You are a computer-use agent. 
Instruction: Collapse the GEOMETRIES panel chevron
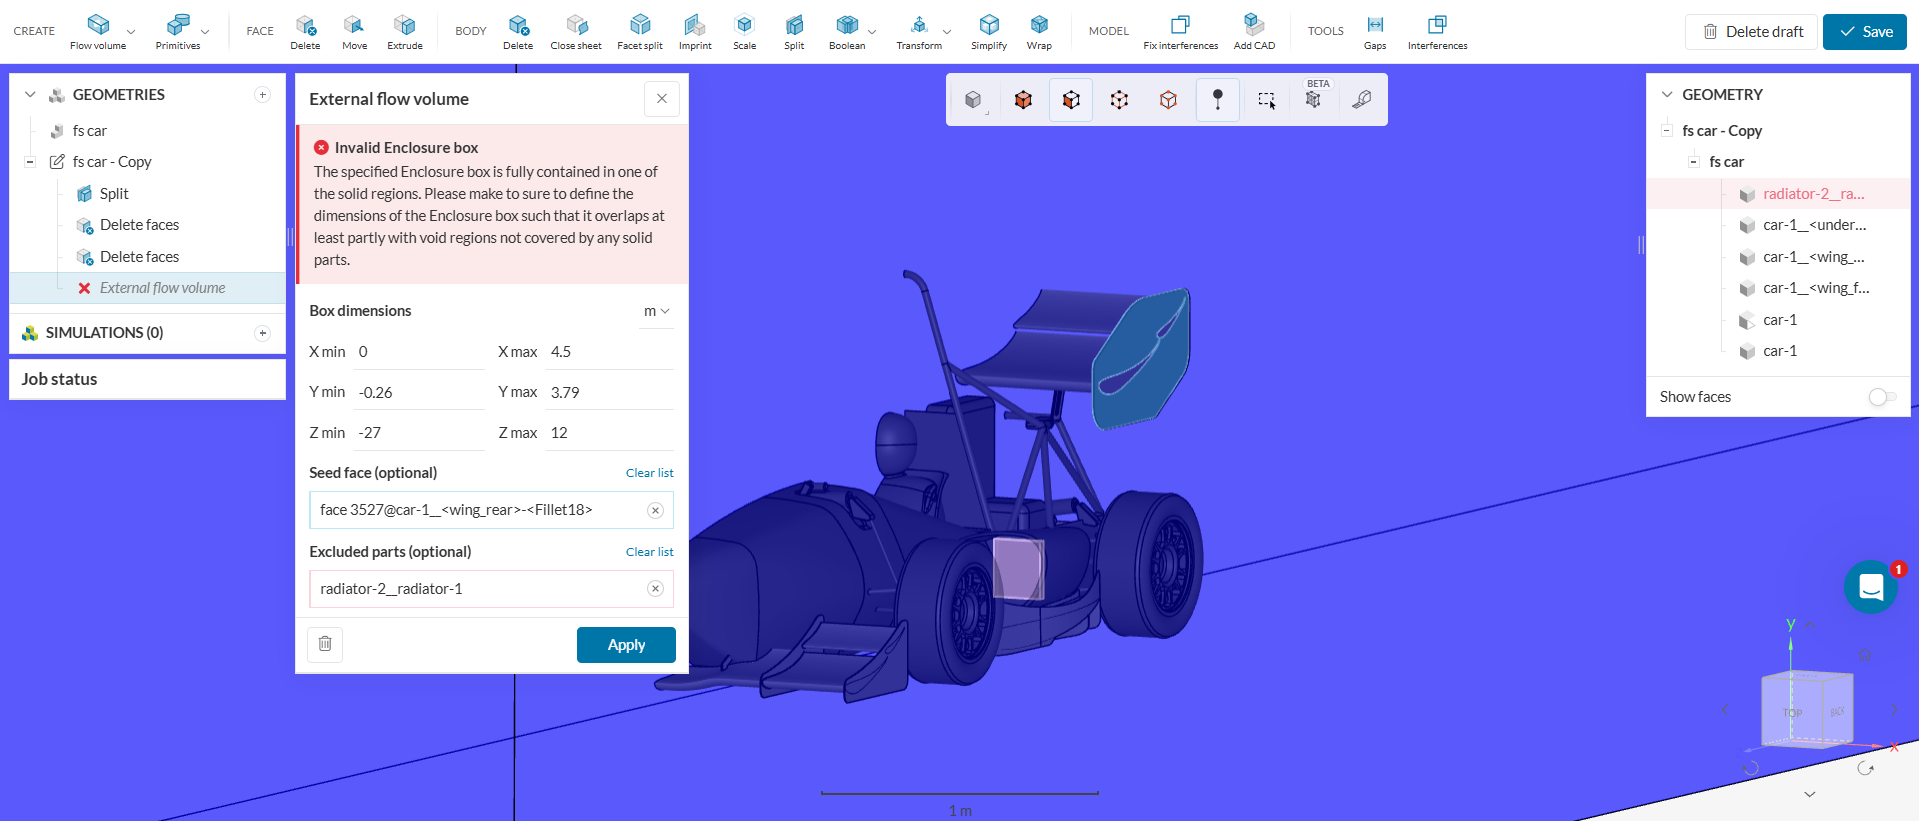(x=30, y=95)
